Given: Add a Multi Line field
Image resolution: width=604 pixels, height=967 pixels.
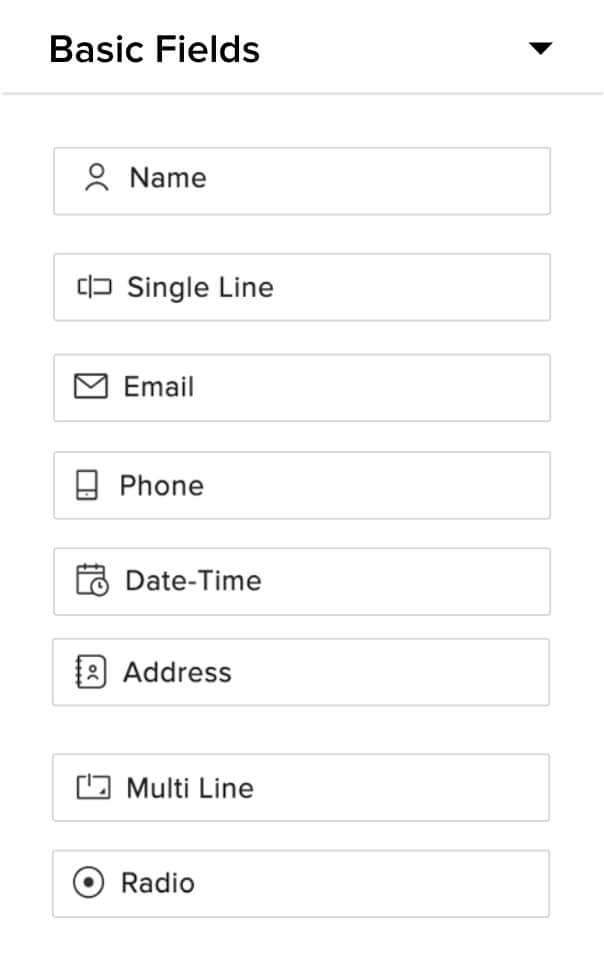Looking at the screenshot, I should pos(190,788).
